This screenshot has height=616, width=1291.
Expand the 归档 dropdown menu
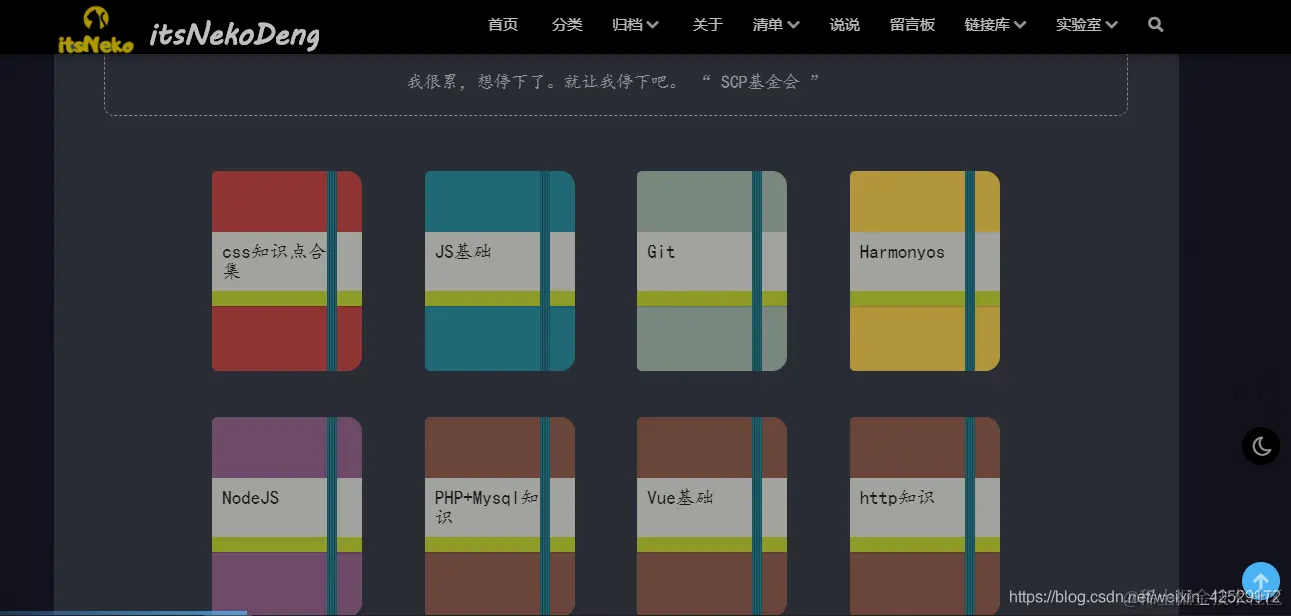coord(634,25)
